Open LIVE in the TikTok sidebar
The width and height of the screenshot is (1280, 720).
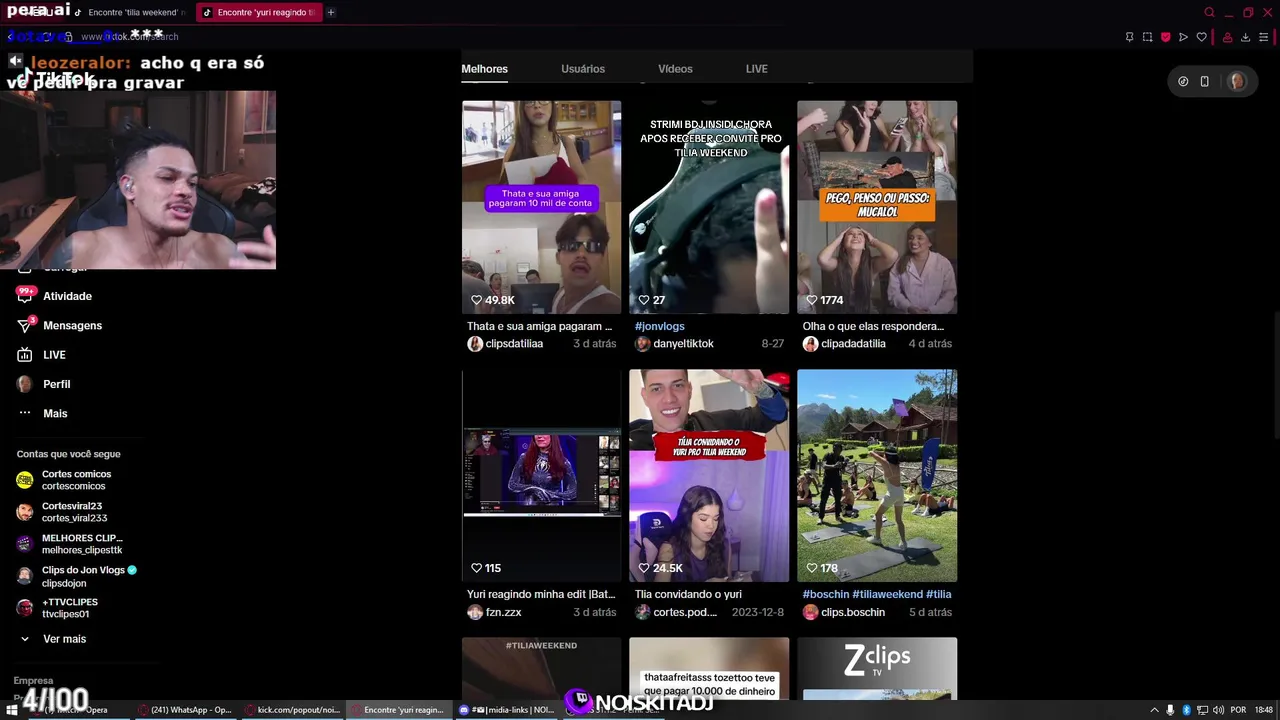[54, 355]
